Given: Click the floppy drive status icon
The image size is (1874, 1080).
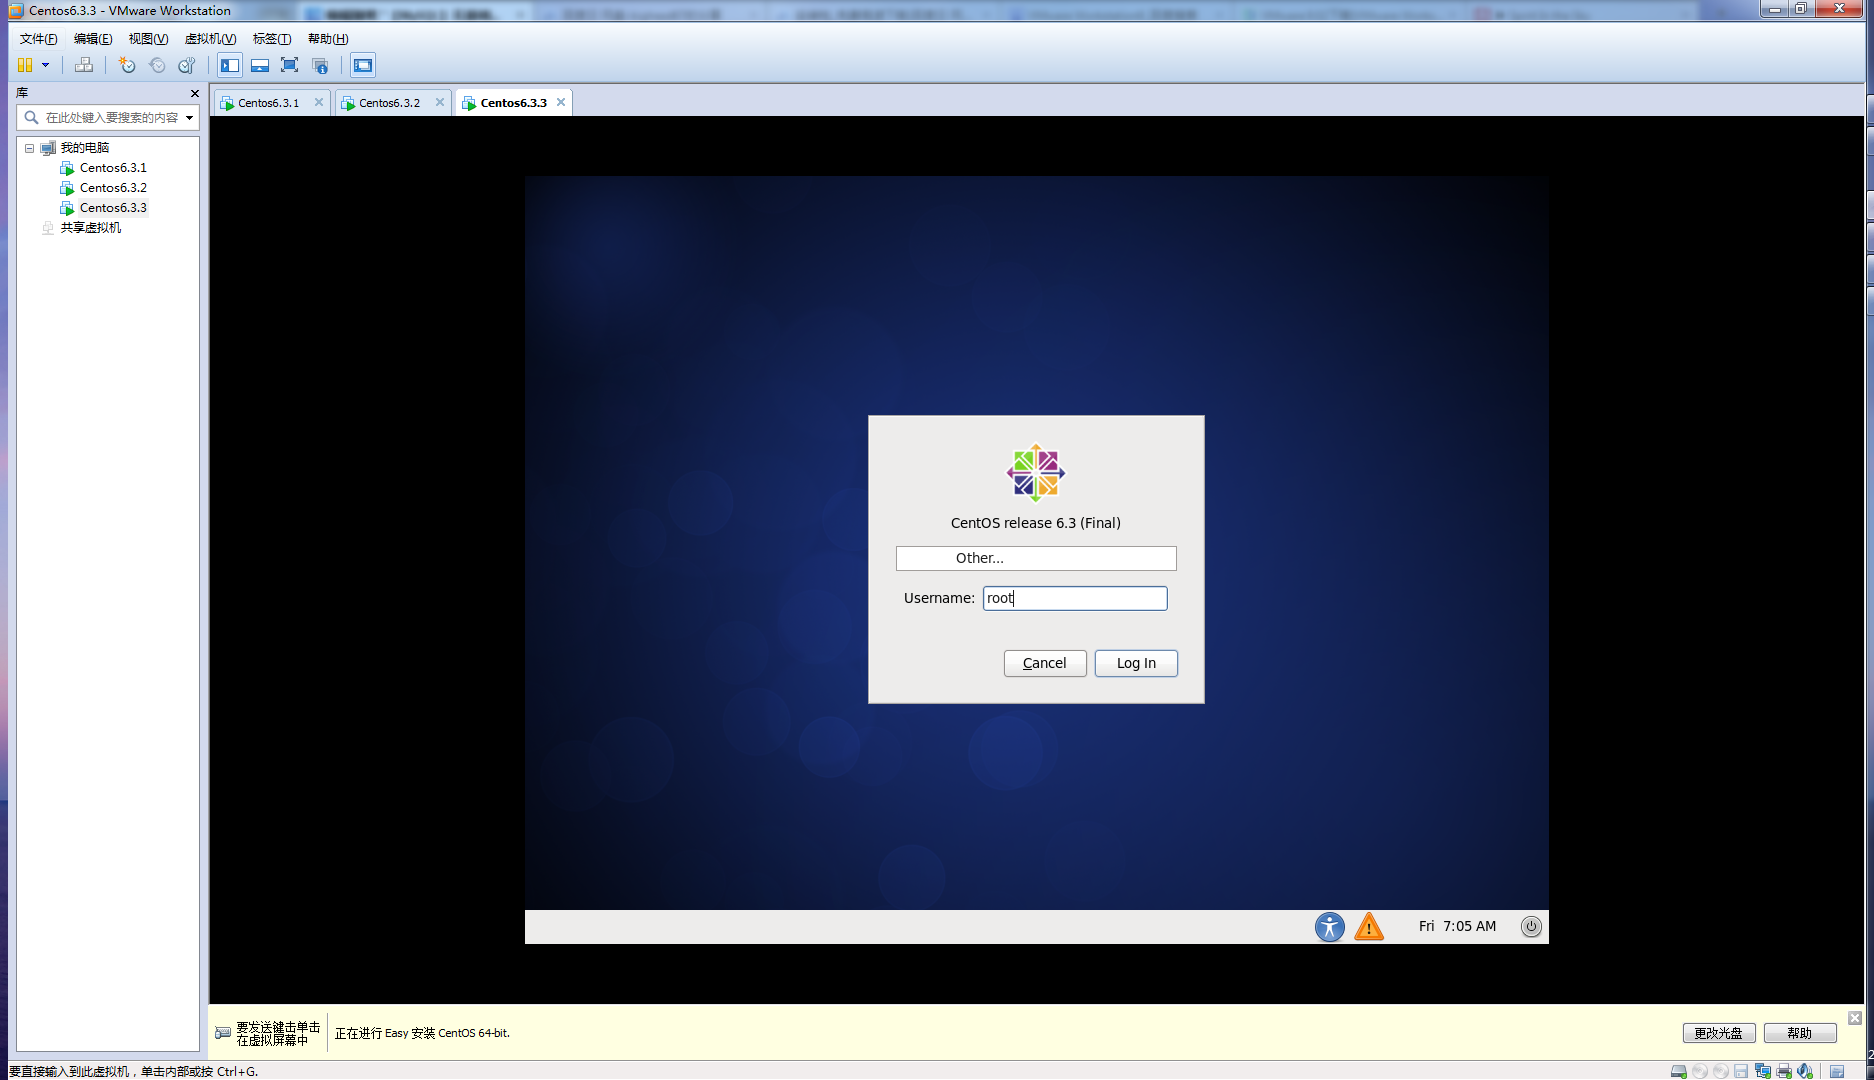Looking at the screenshot, I should click(1741, 1071).
